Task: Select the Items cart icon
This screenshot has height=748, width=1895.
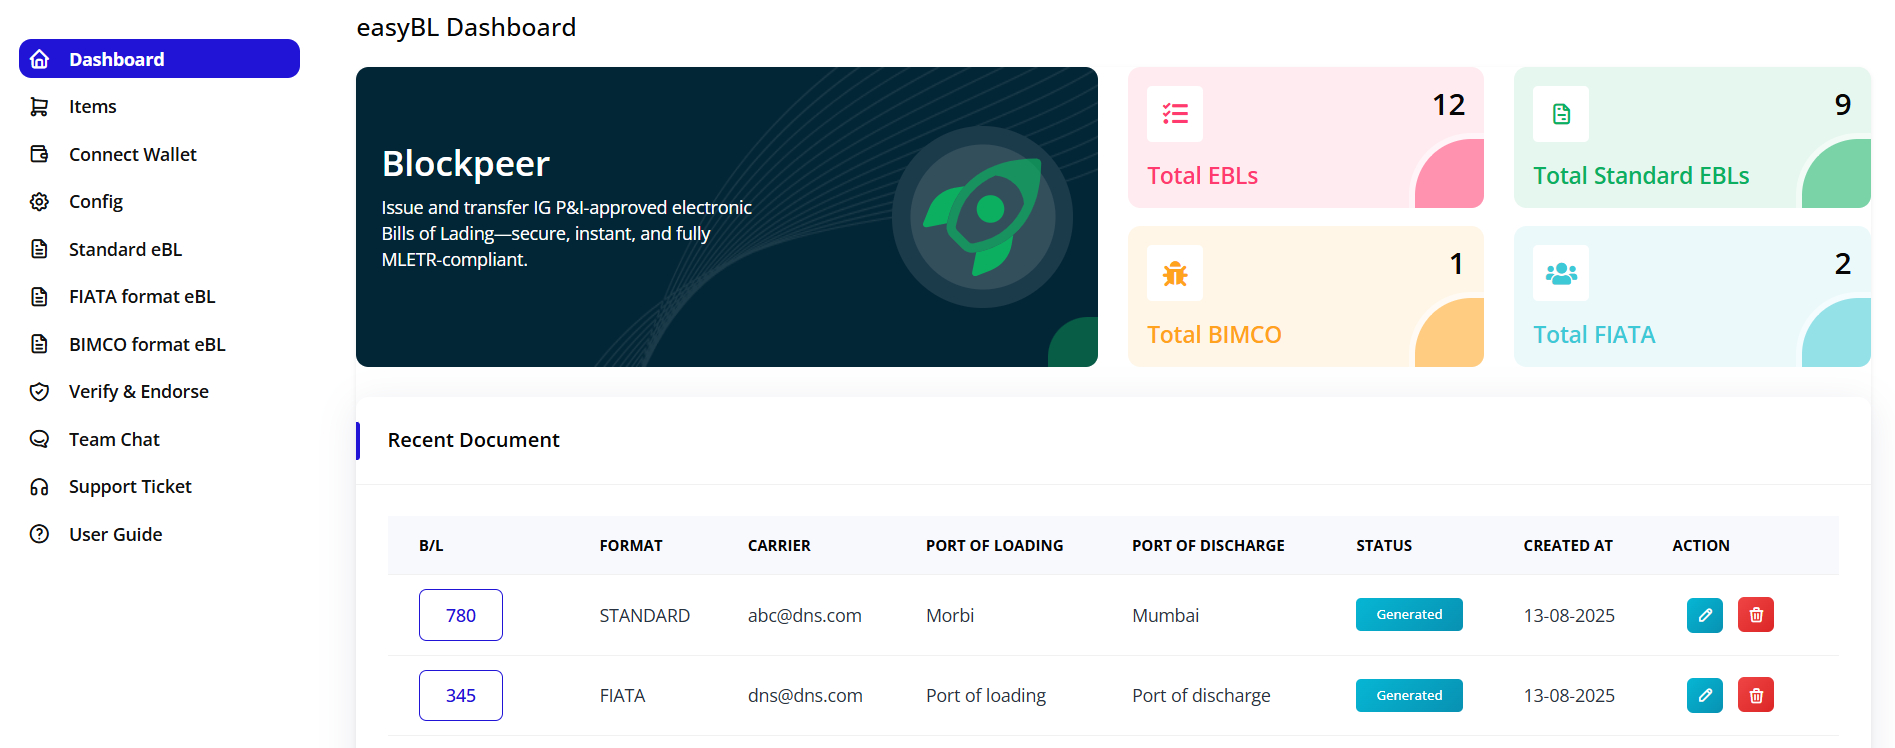Action: pos(39,106)
